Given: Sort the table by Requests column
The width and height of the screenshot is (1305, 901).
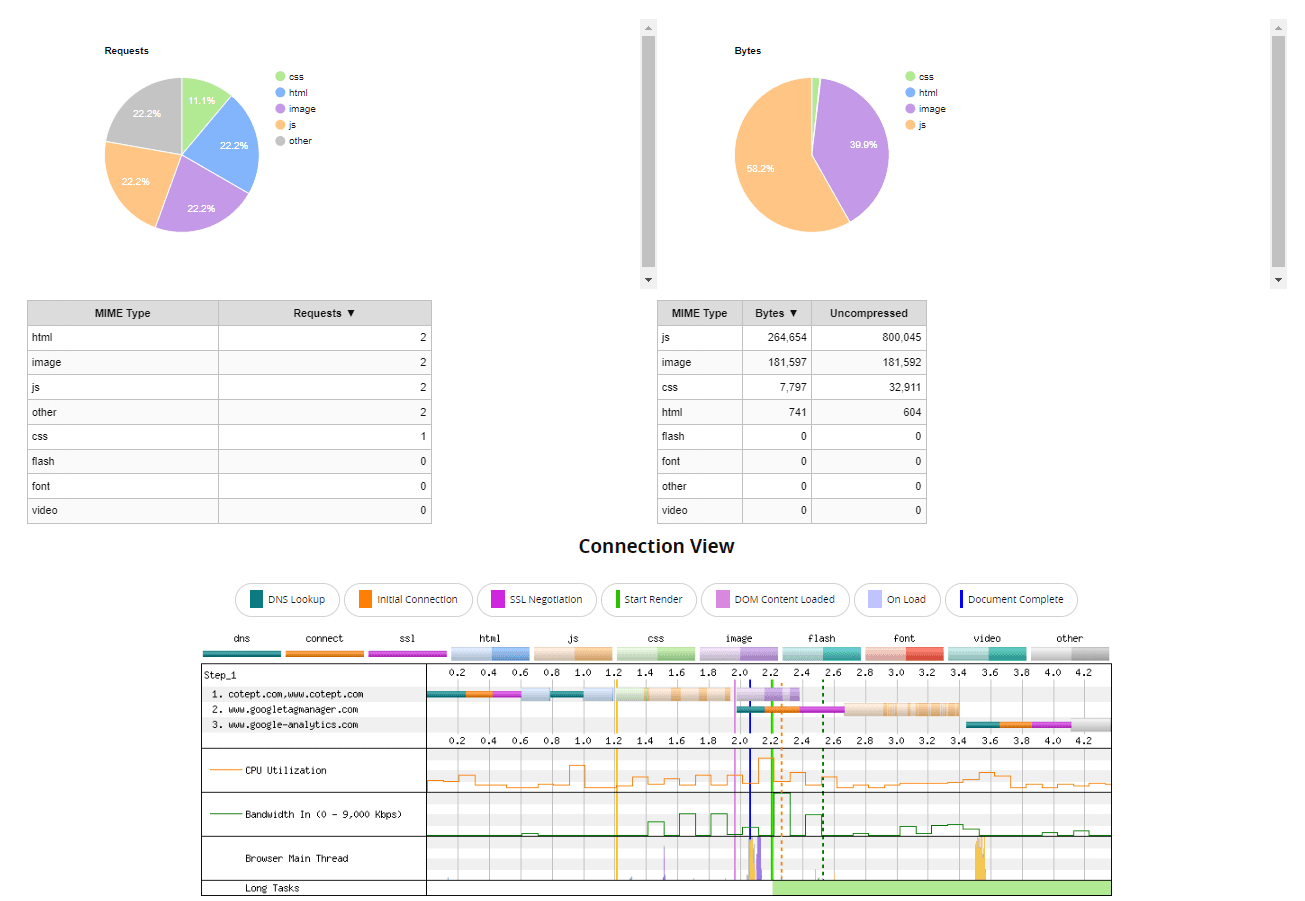Looking at the screenshot, I should 324,313.
